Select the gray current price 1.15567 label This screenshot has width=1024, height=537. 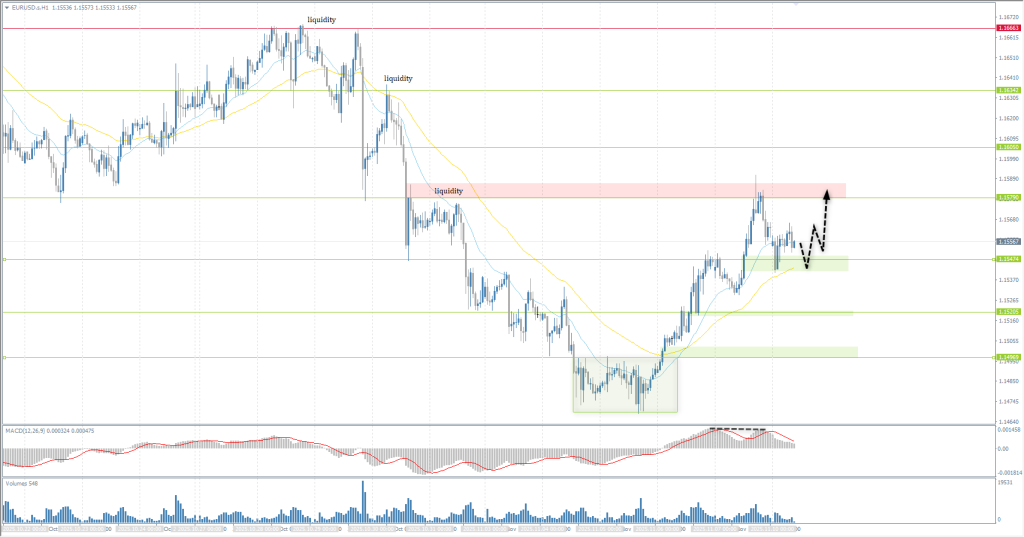pyautogui.click(x=1008, y=241)
